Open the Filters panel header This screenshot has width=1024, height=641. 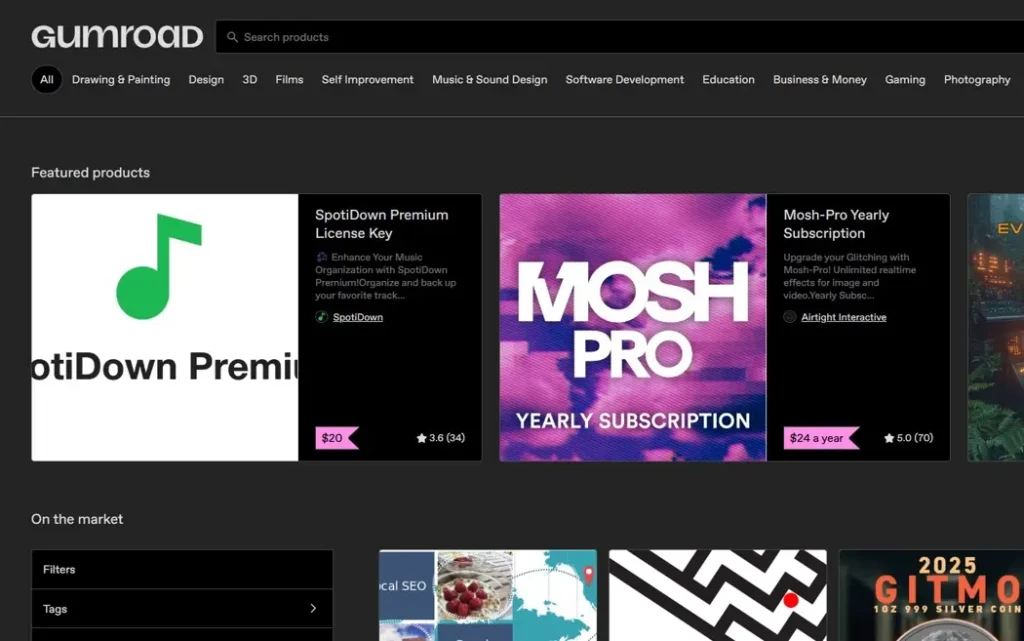(x=182, y=569)
